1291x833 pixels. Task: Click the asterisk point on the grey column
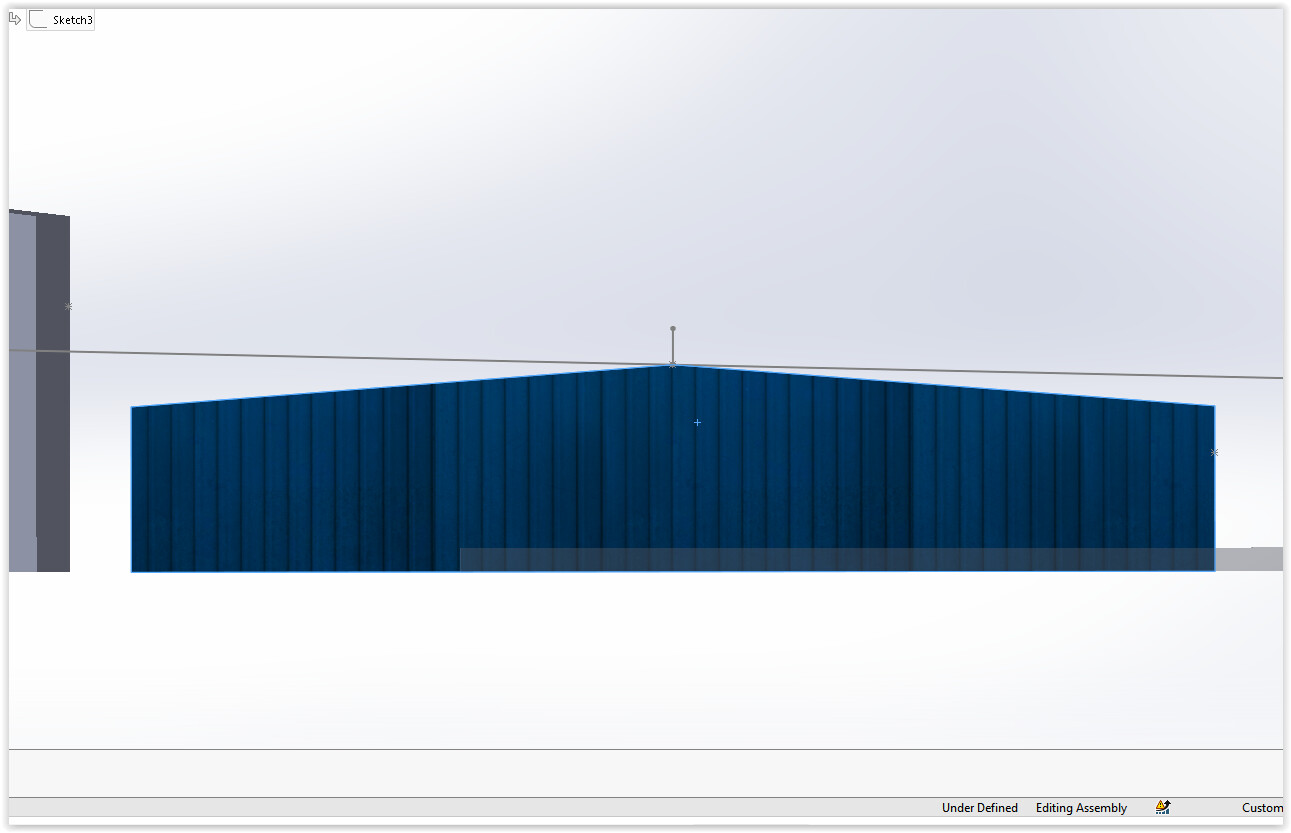69,306
